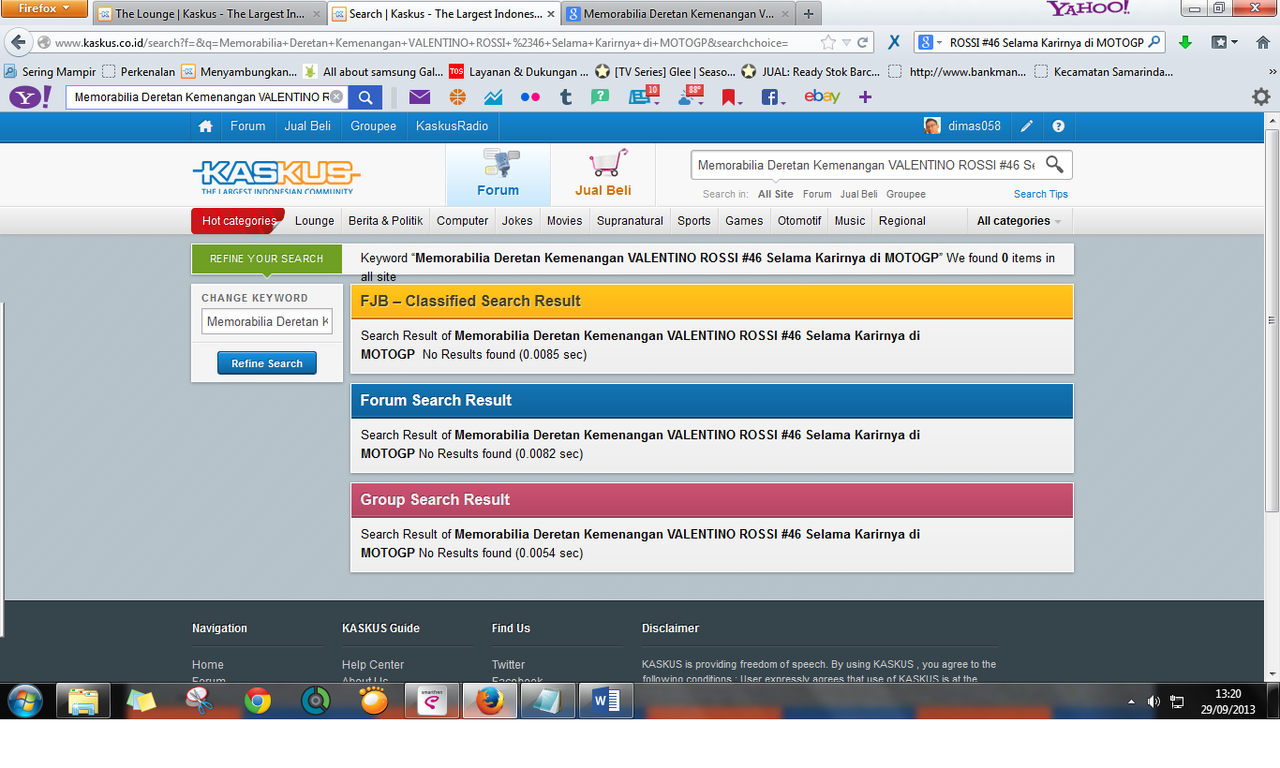Click the Firefox back arrow button
1280x768 pixels.
tap(18, 43)
